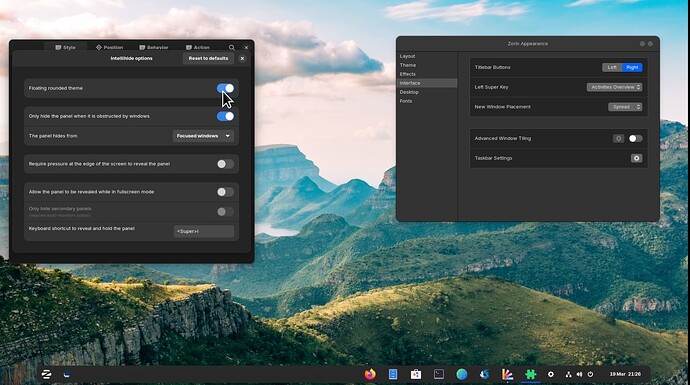690x385 pixels.
Task: Open the Focused windows dropdown
Action: (x=203, y=136)
